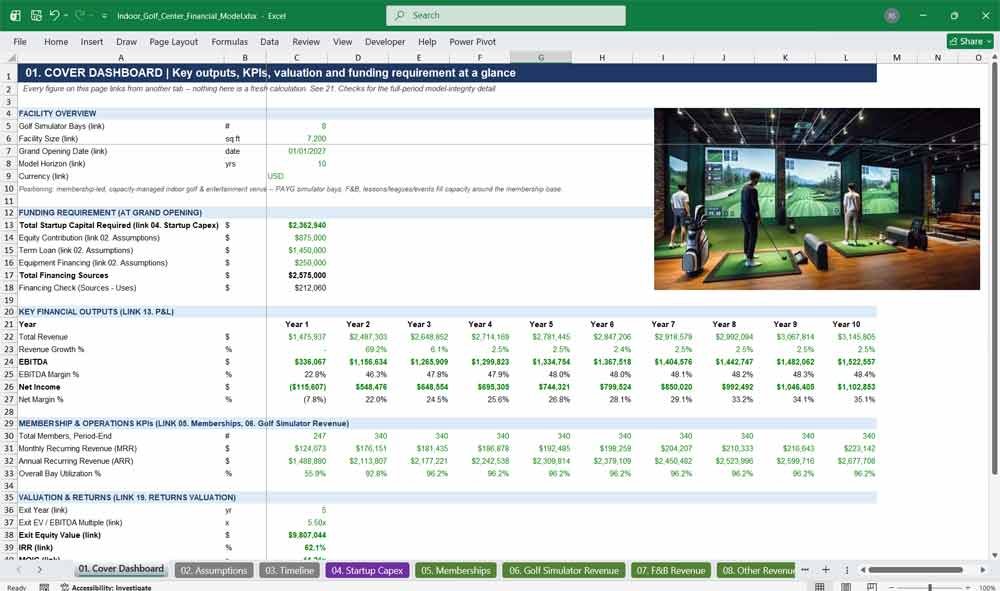Open the Data ribbon tab

[x=269, y=41]
